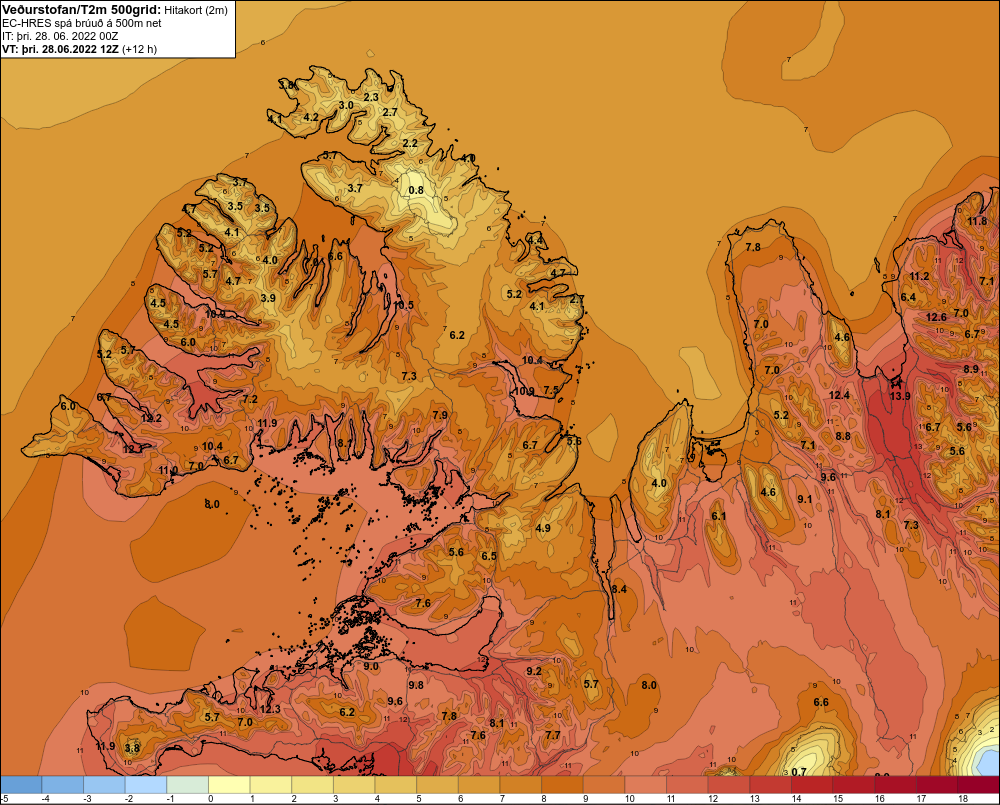Click the temperature value "3.0"
Screen dimensions: 1000x805
[346, 105]
